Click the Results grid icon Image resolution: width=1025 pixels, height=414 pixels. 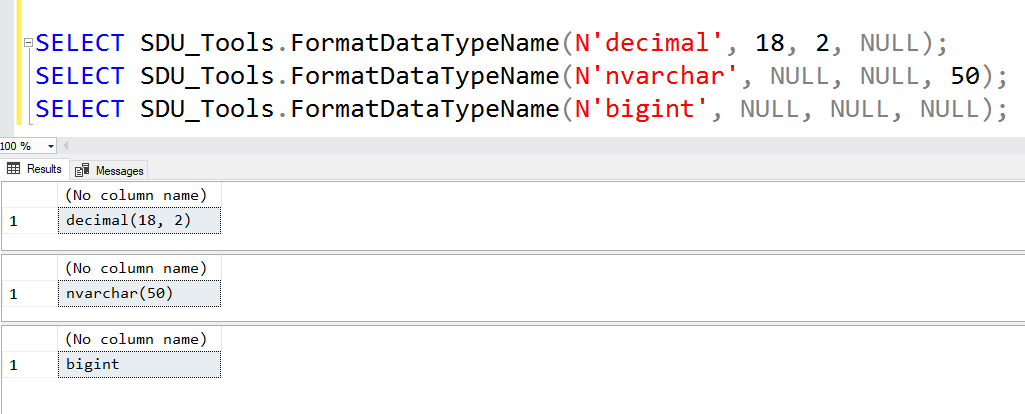[x=14, y=170]
